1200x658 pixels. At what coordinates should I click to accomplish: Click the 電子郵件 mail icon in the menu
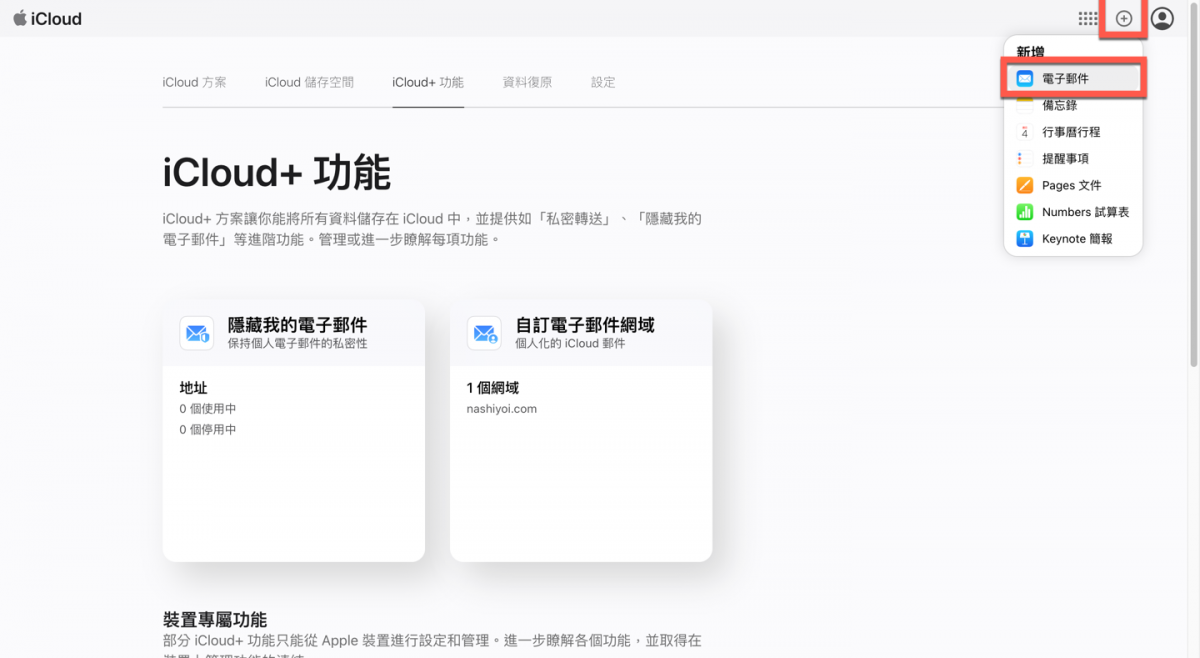1025,78
